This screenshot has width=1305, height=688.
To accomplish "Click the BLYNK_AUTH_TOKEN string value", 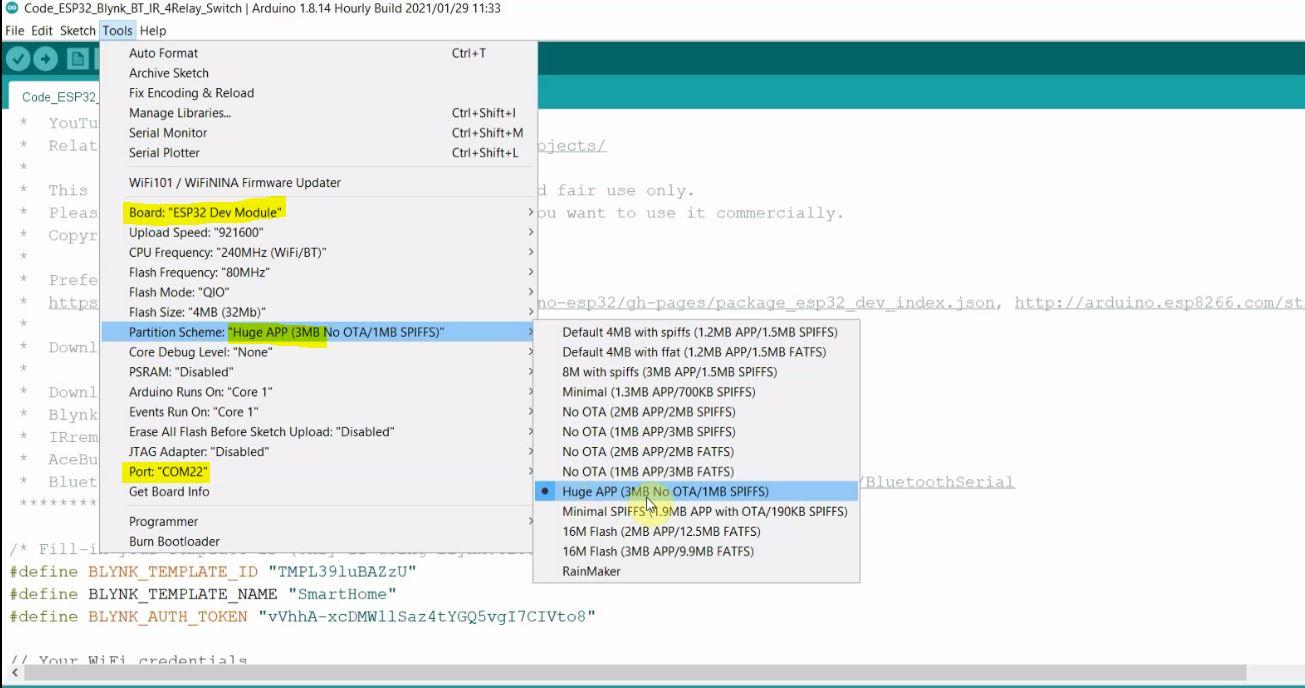I will pos(426,616).
